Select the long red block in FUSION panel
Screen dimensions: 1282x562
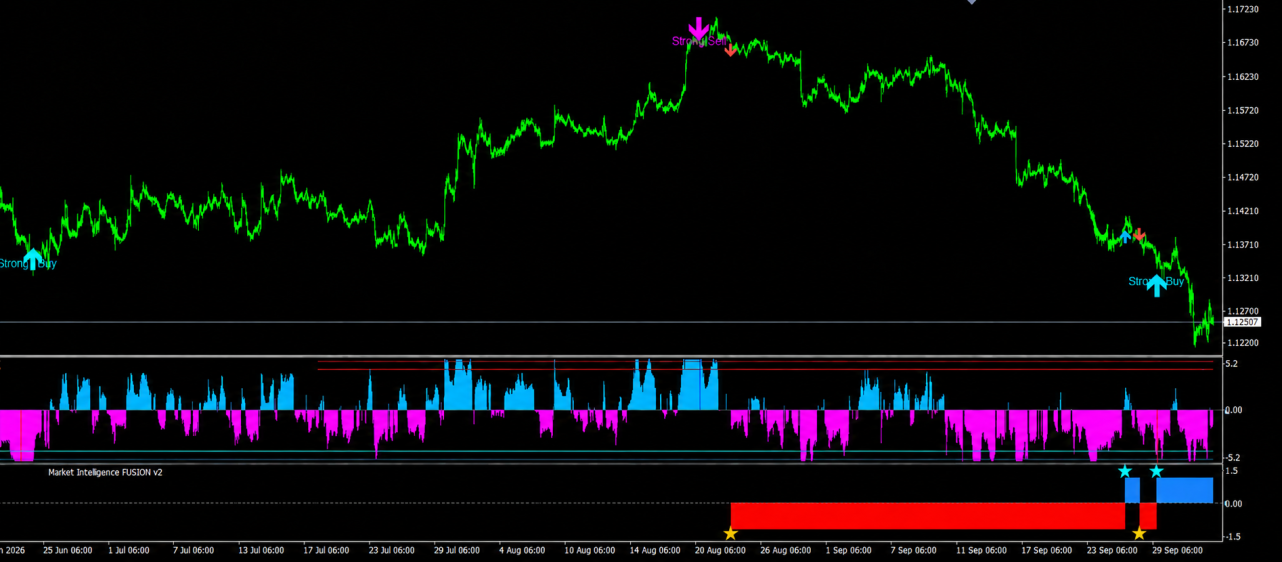[928, 516]
